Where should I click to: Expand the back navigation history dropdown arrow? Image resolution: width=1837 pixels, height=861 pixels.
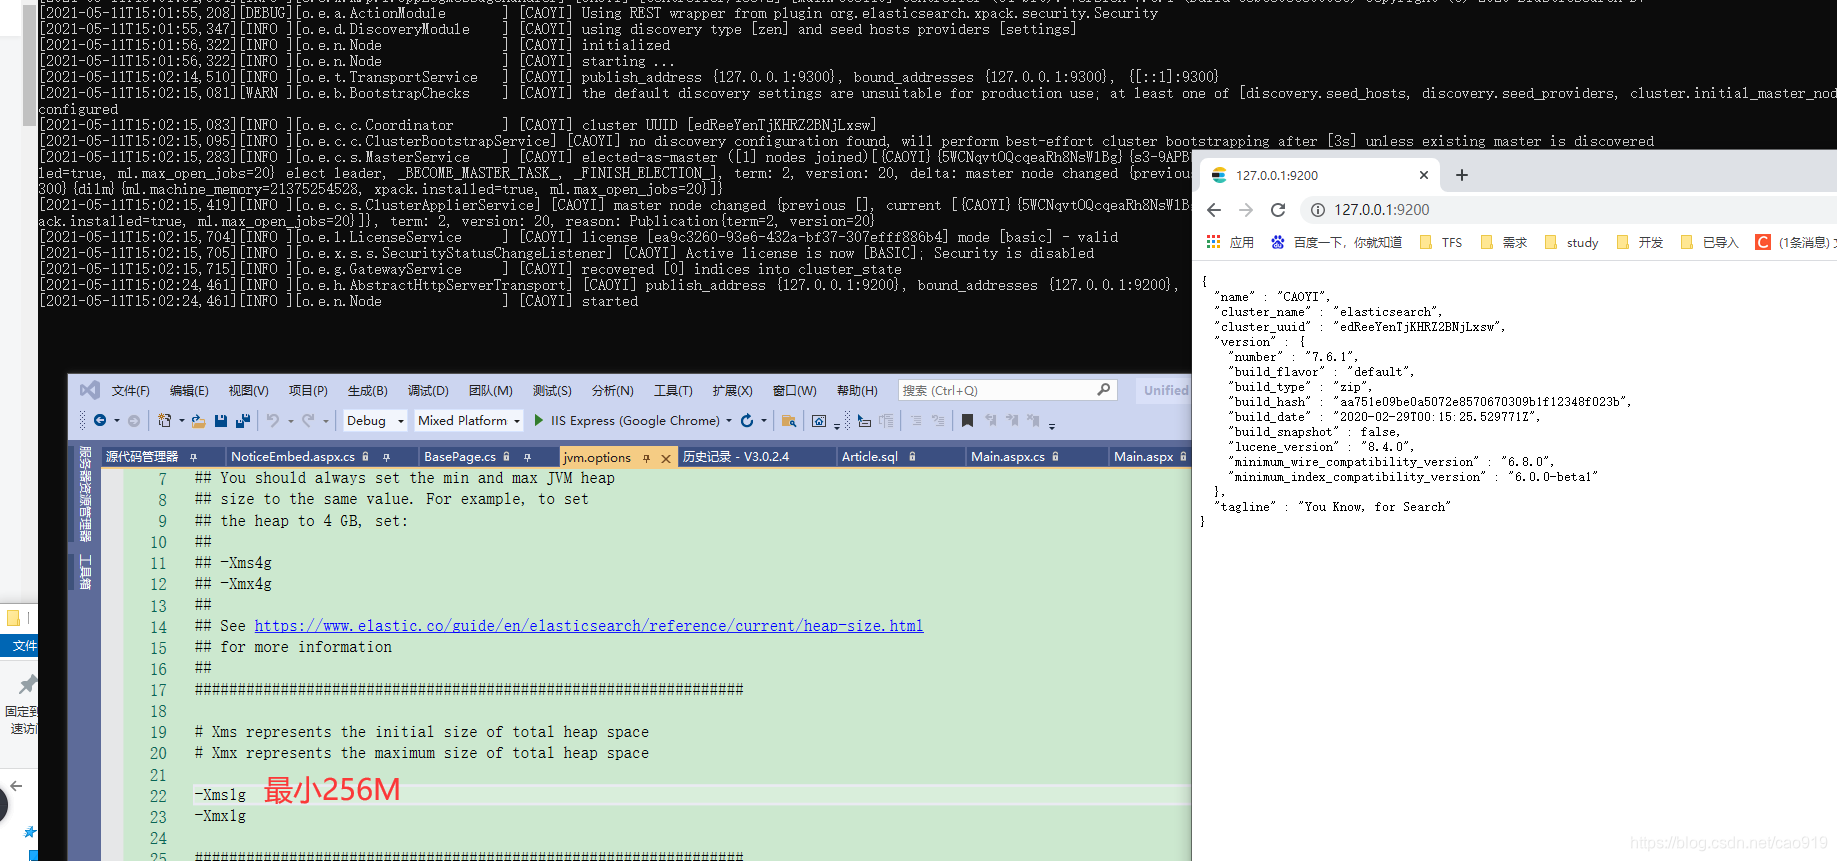[116, 421]
